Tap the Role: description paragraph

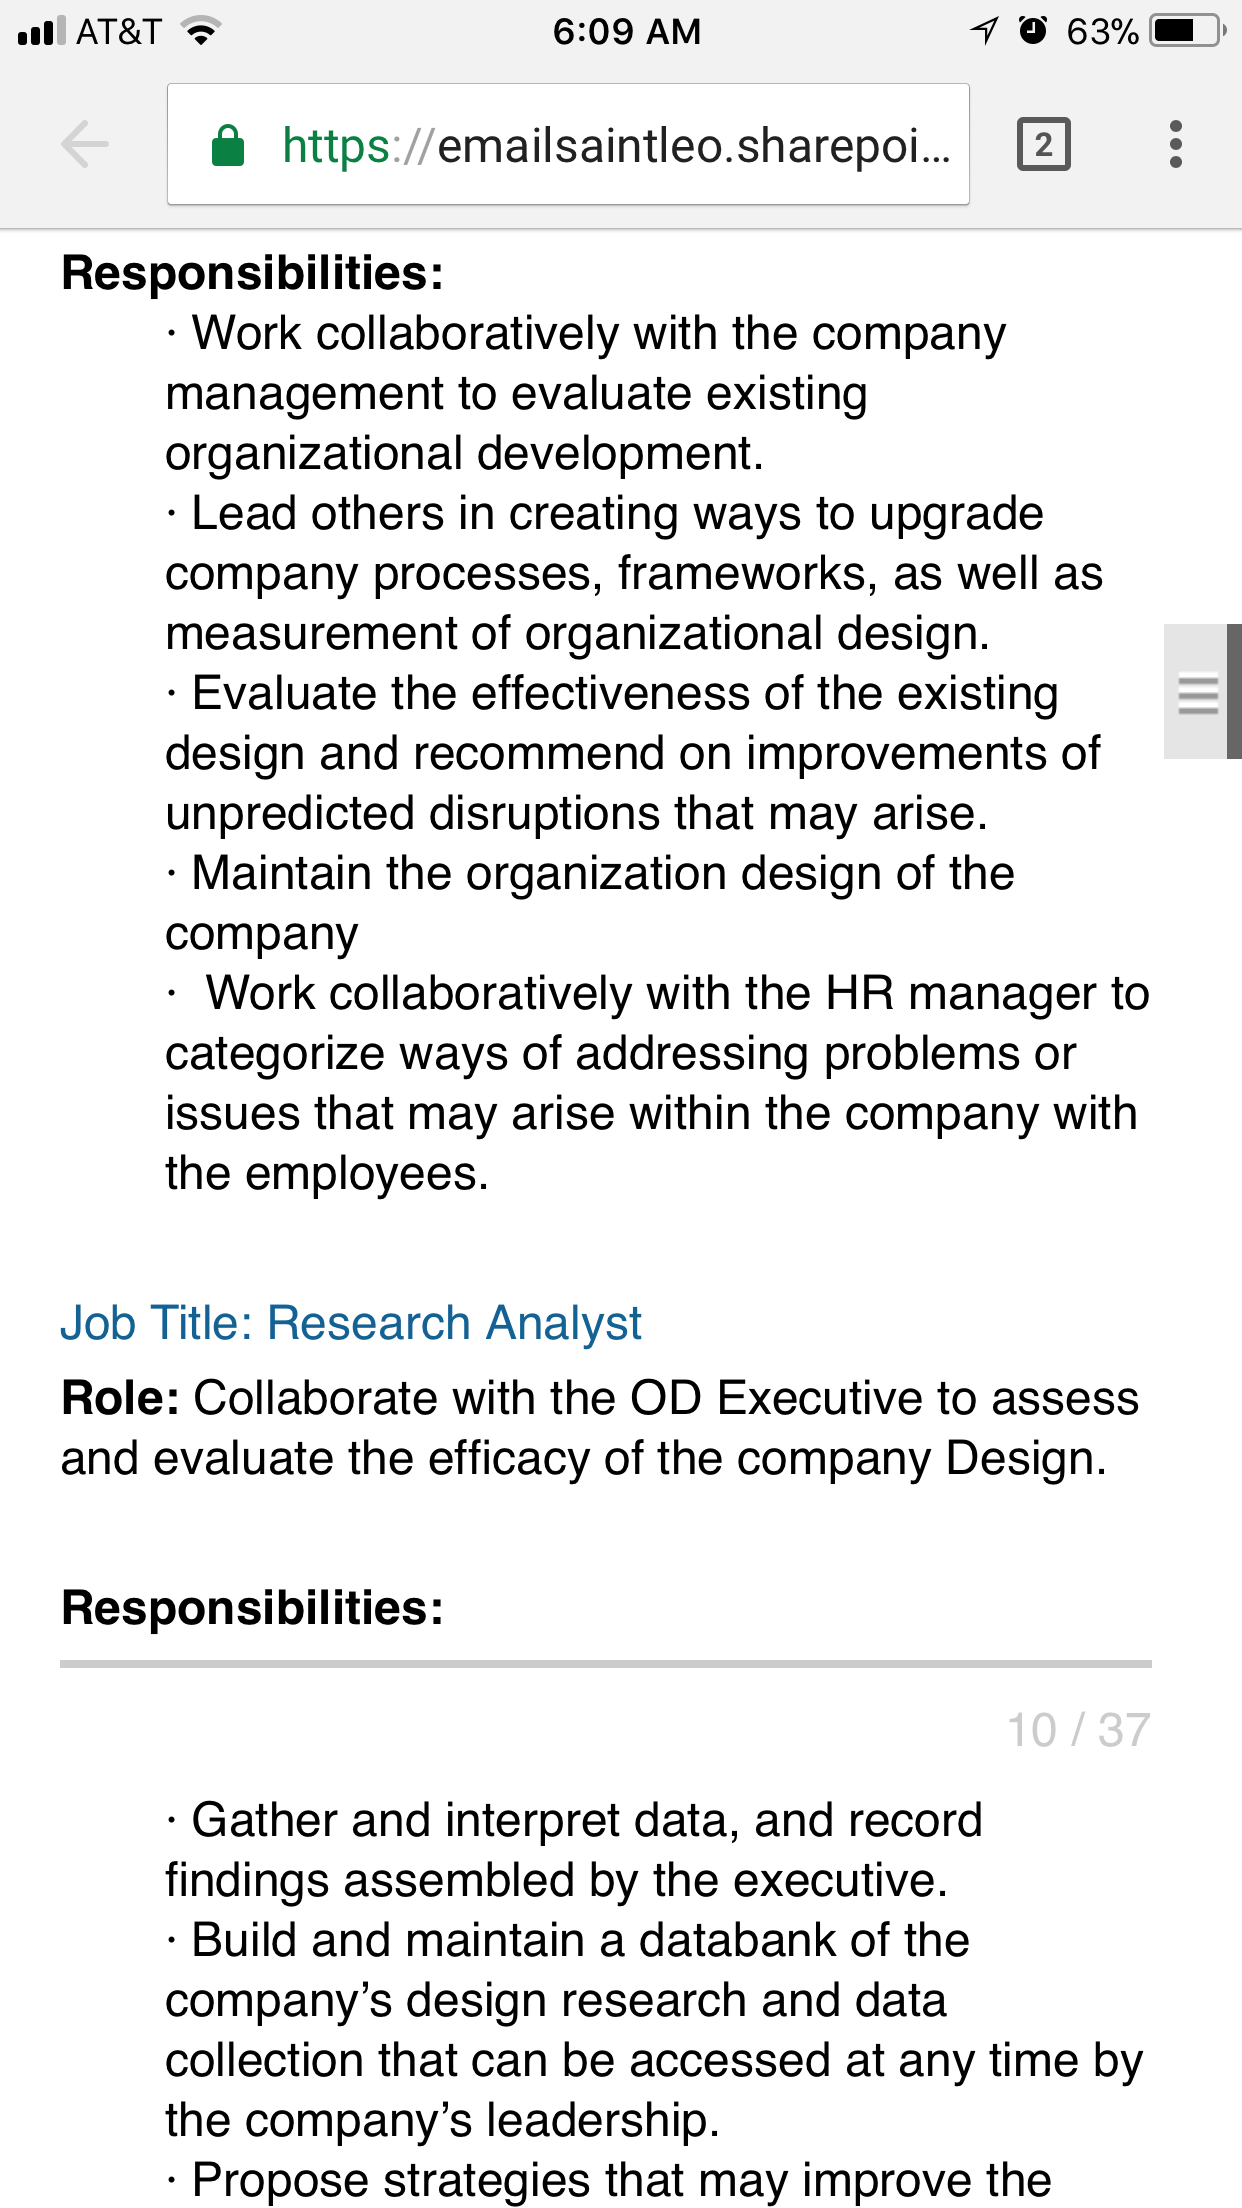(x=600, y=1428)
